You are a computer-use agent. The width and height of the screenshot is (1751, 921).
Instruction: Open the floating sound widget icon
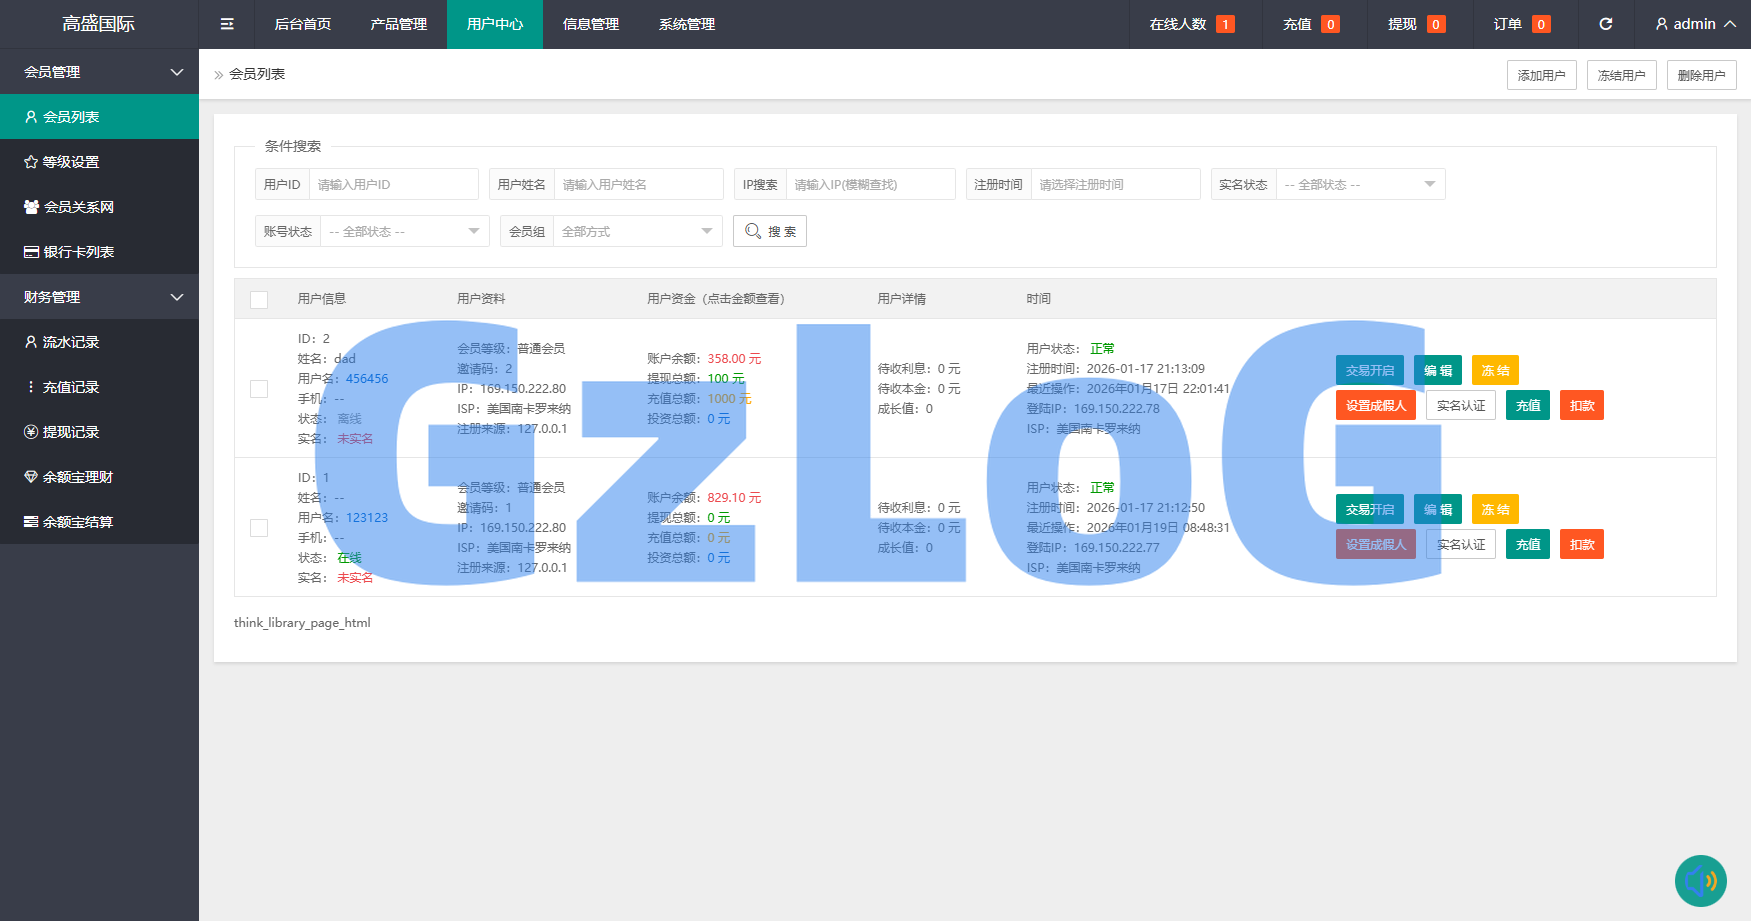pyautogui.click(x=1700, y=880)
